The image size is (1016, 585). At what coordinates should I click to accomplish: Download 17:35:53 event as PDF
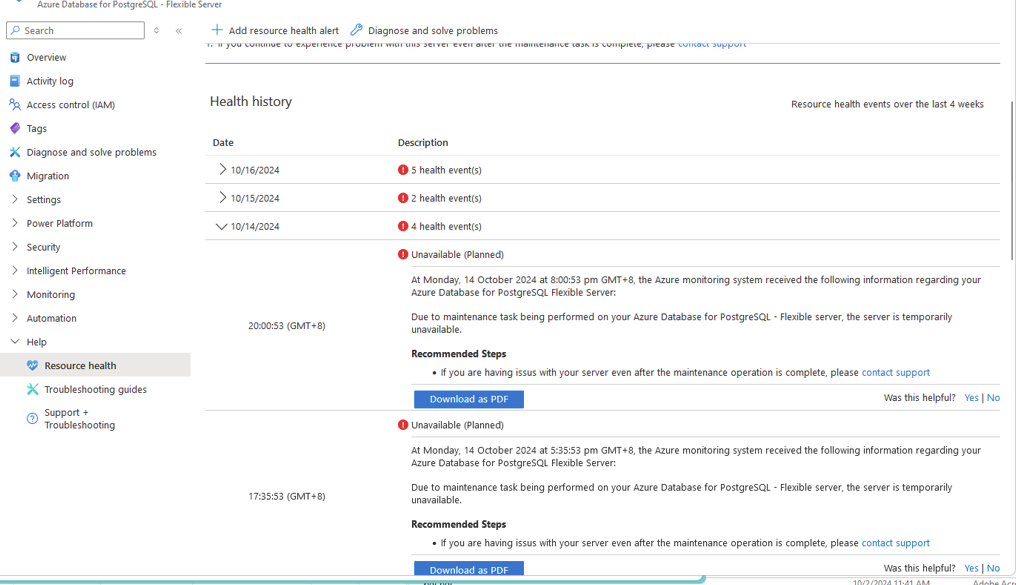click(x=468, y=569)
